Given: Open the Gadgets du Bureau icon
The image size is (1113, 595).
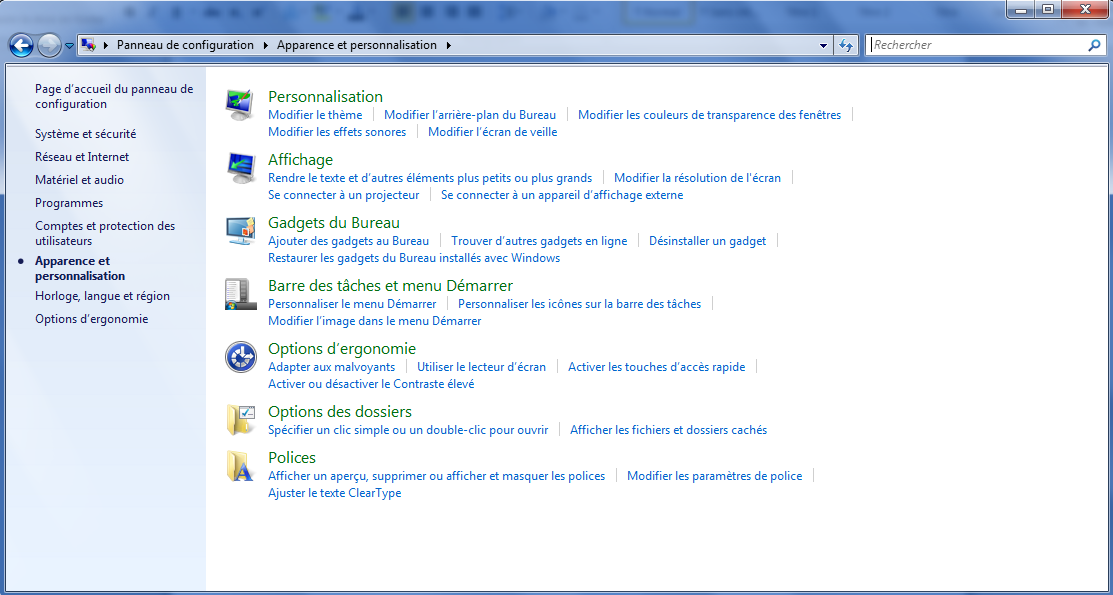Looking at the screenshot, I should (240, 230).
